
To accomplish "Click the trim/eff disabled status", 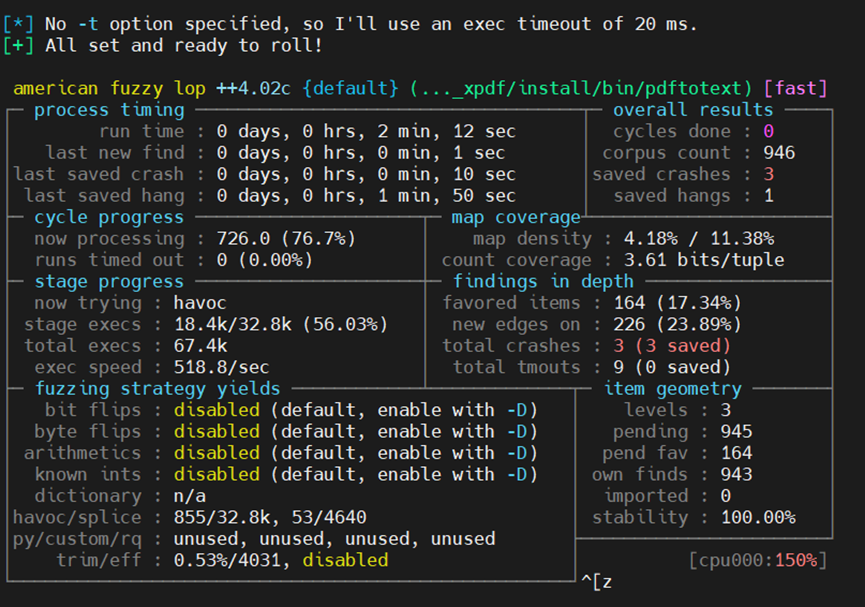I will (x=345, y=561).
